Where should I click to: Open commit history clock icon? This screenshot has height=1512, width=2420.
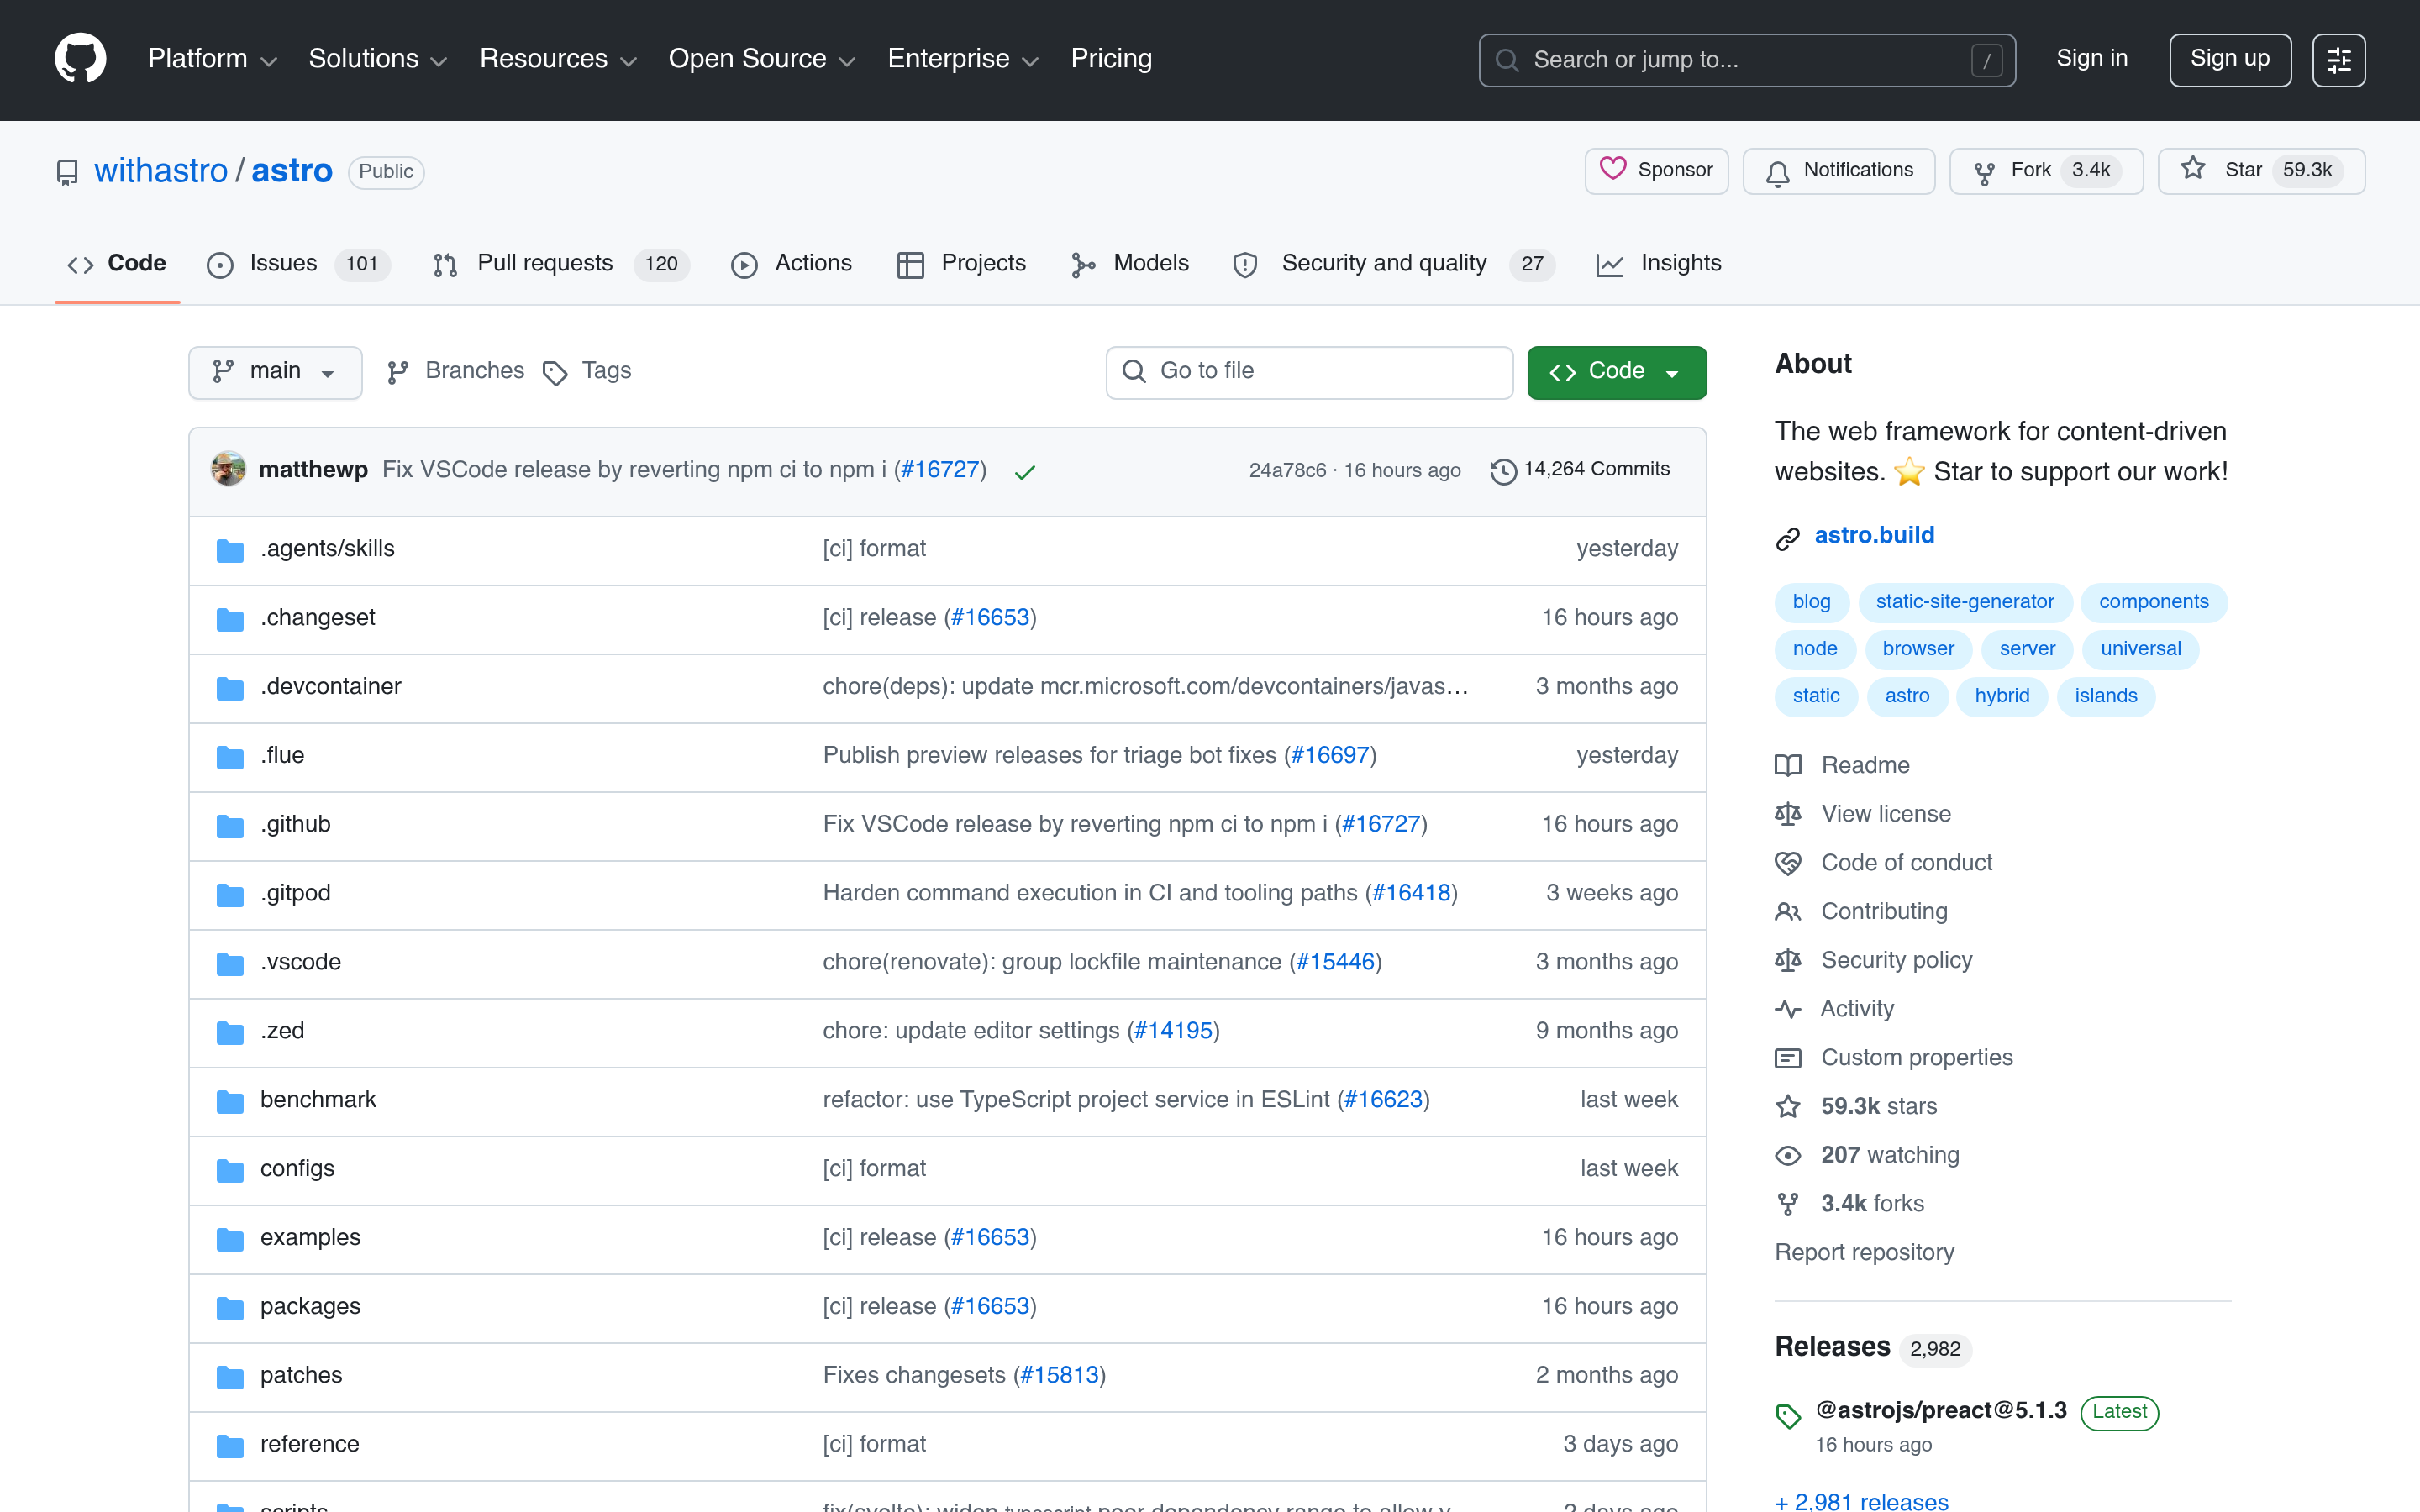pyautogui.click(x=1503, y=471)
